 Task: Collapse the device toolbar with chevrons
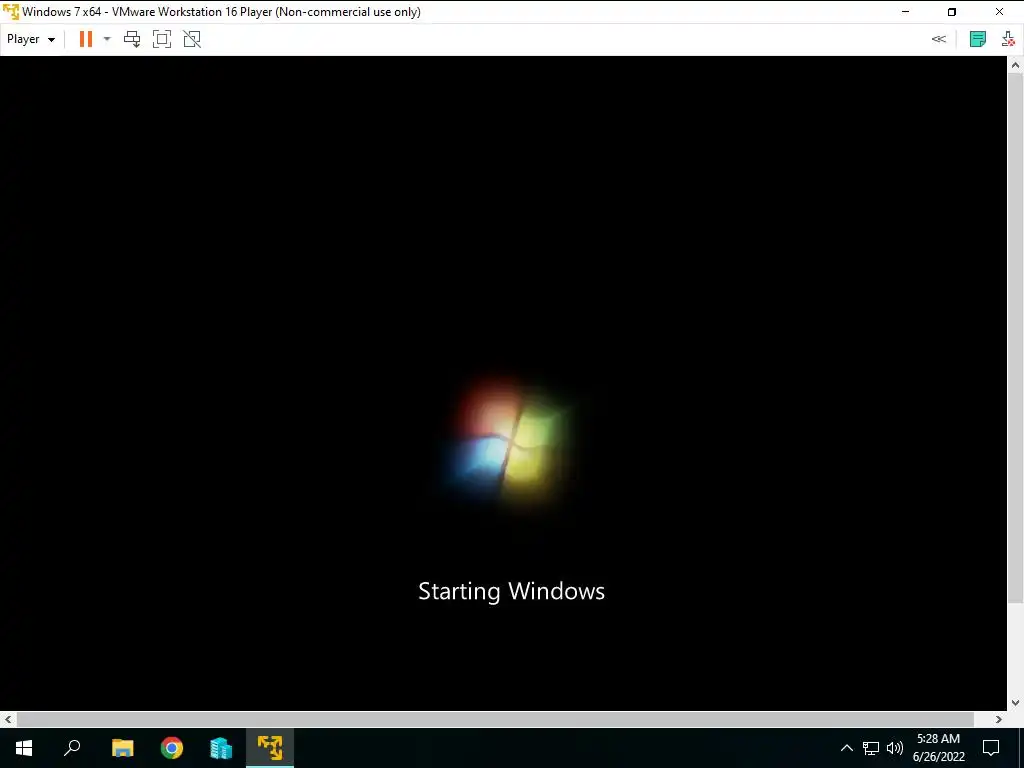pos(938,39)
